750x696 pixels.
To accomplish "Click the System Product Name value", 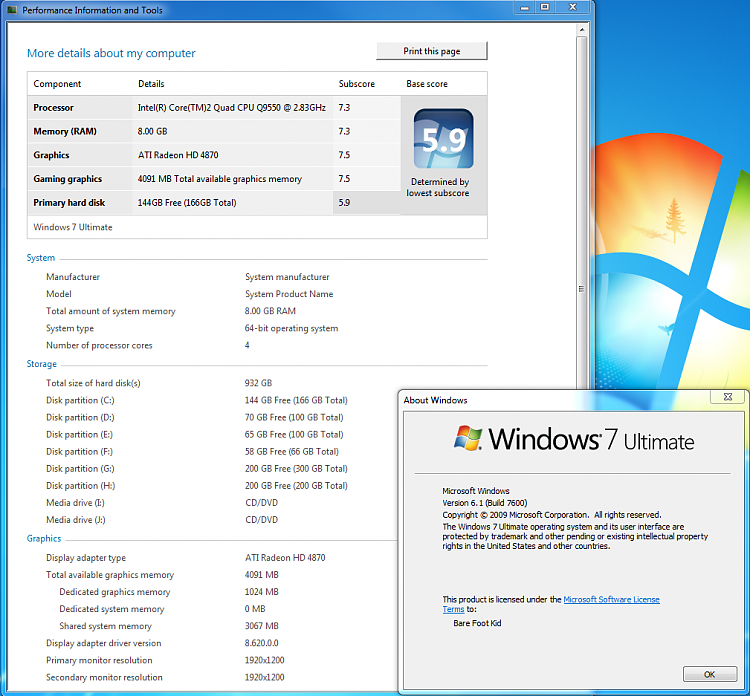I will 289,294.
